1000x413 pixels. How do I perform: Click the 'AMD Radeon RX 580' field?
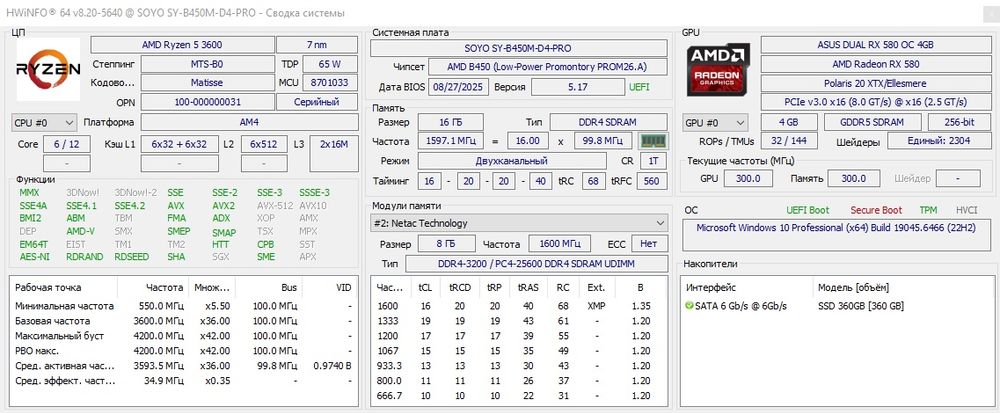point(875,64)
